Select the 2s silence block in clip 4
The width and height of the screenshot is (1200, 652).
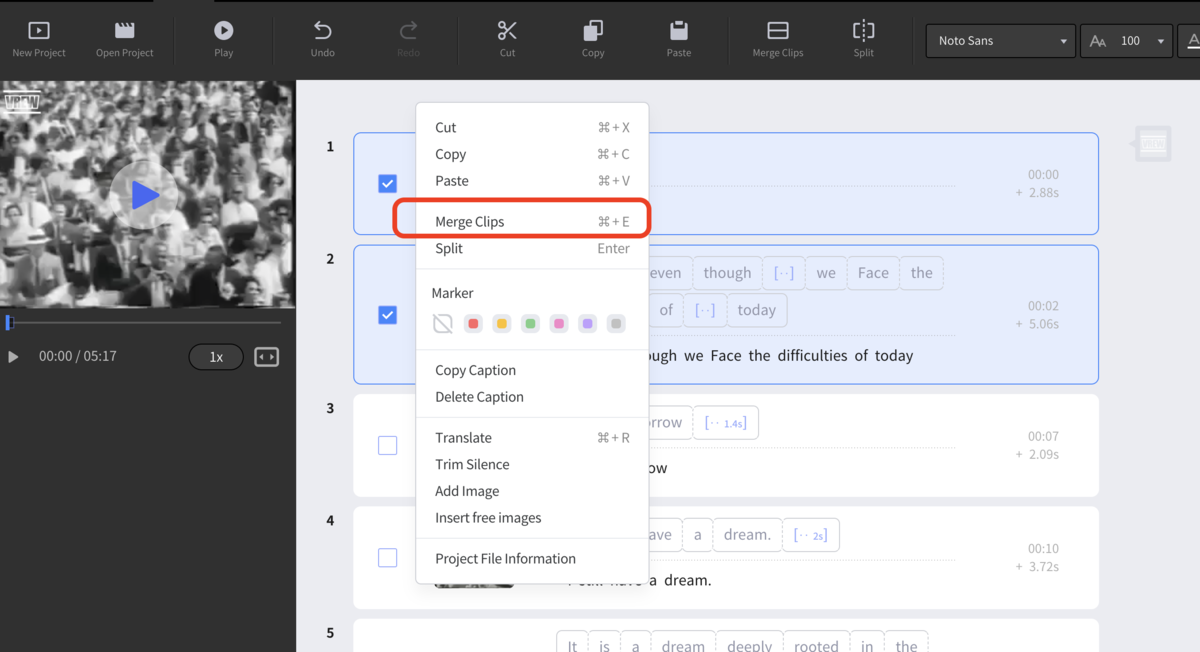pyautogui.click(x=810, y=535)
